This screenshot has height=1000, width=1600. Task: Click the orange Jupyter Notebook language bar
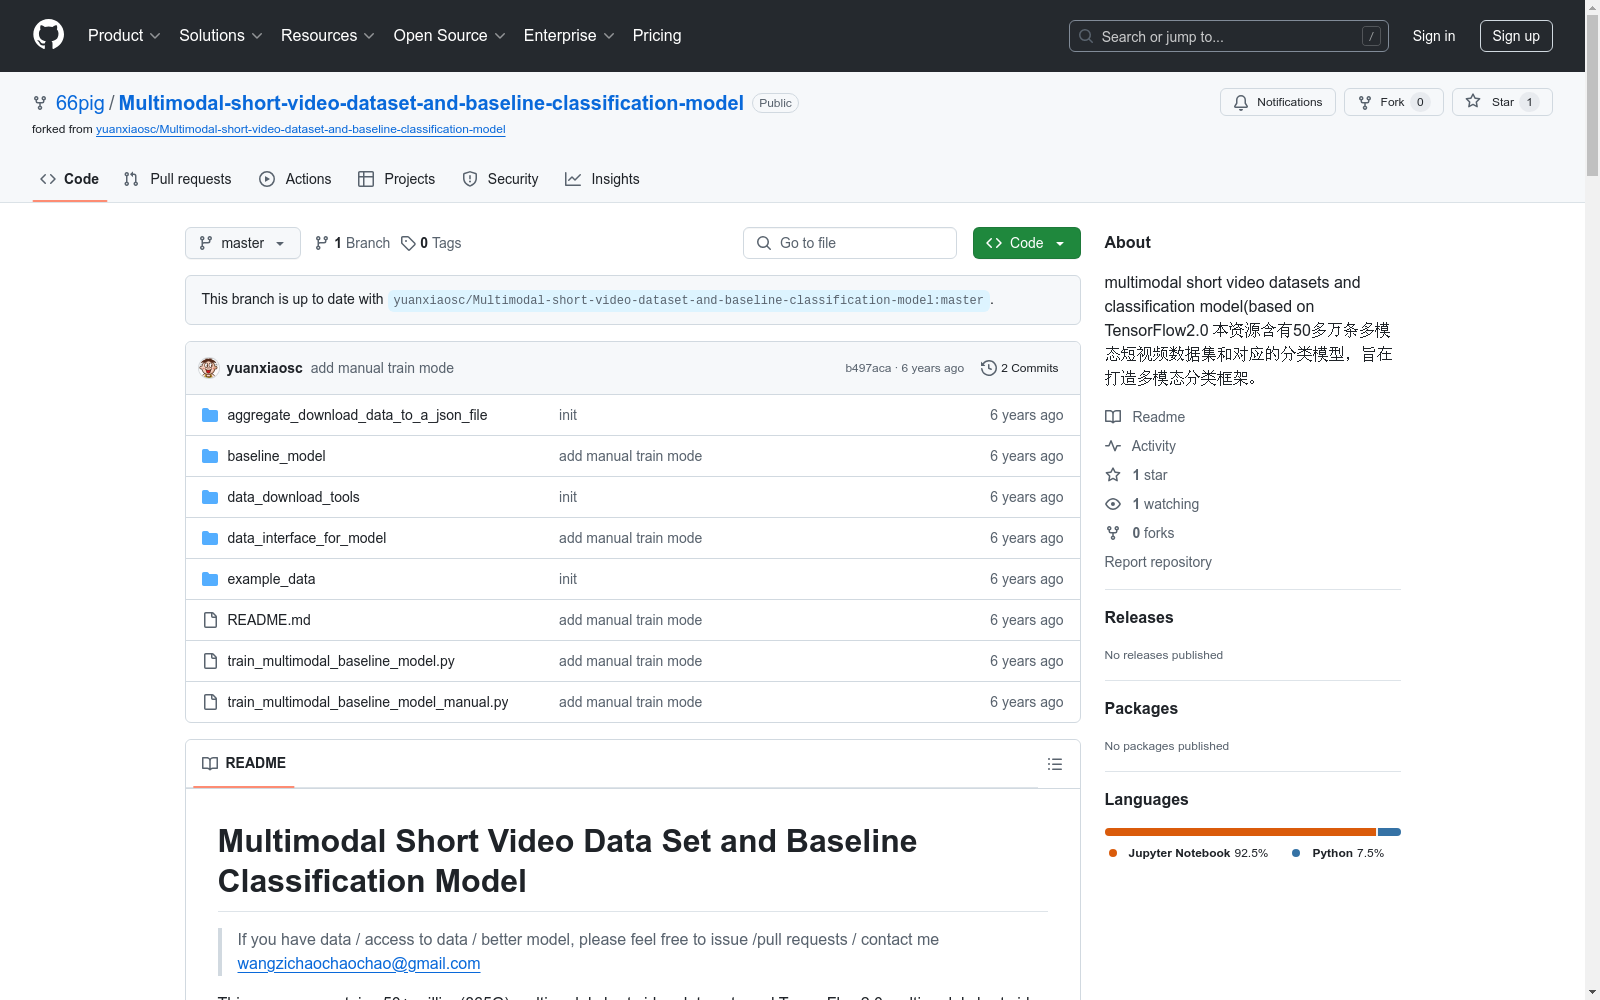pyautogui.click(x=1240, y=832)
